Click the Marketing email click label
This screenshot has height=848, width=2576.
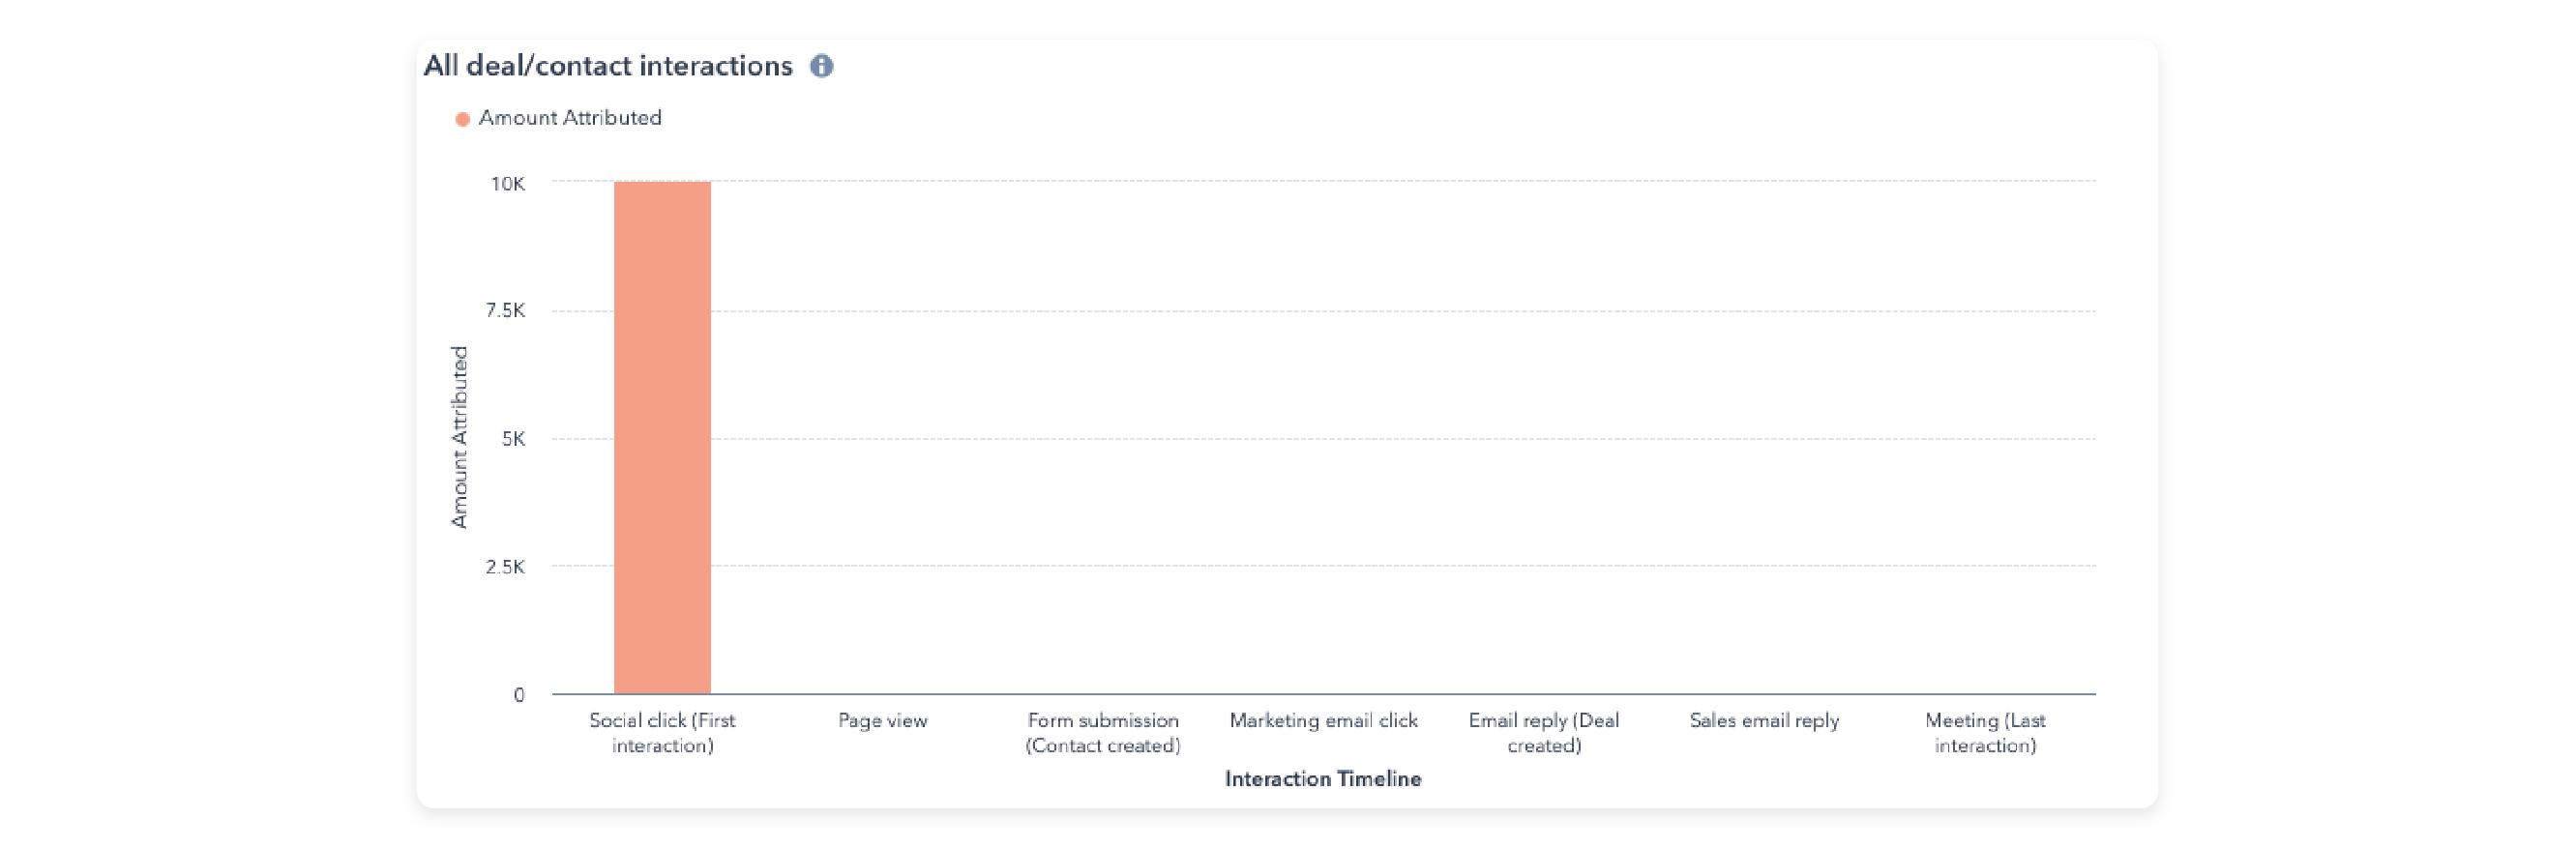coord(1323,720)
